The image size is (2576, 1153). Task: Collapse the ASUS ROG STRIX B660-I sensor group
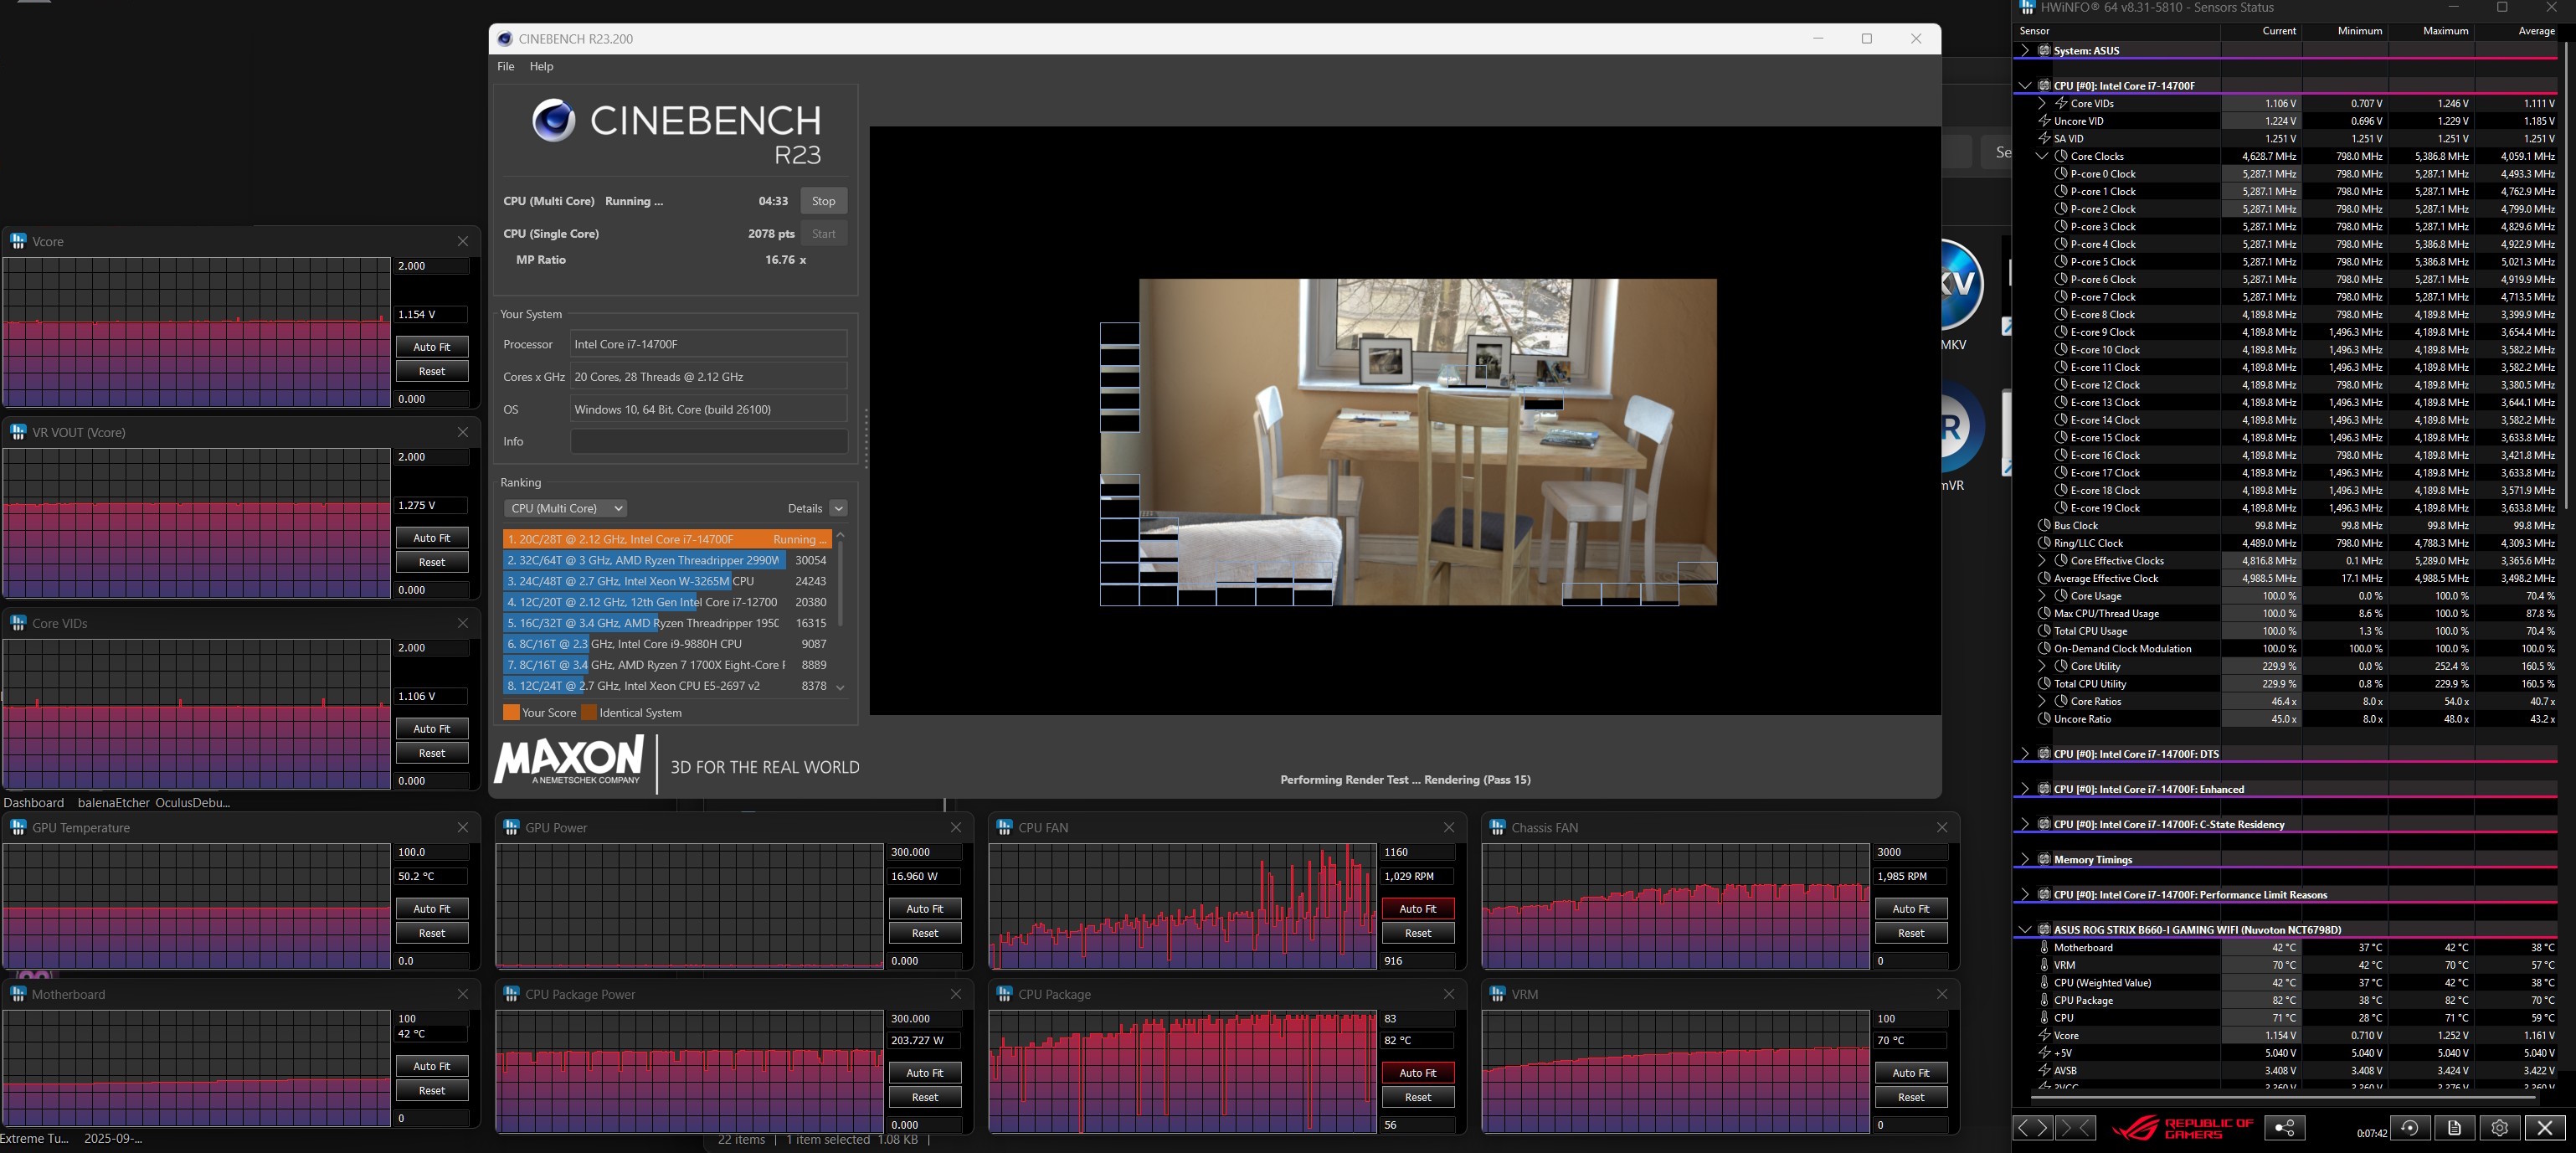tap(2025, 930)
